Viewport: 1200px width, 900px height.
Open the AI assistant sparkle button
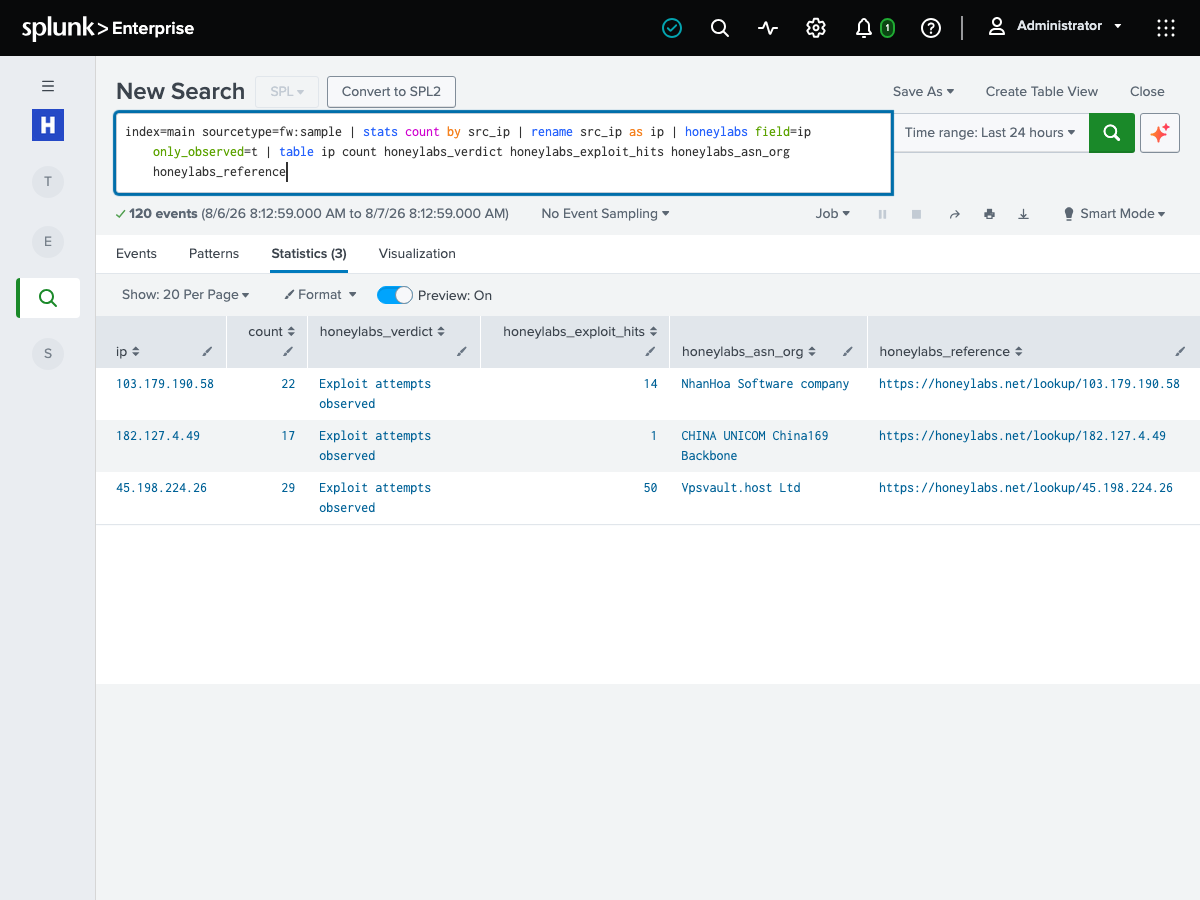[x=1160, y=133]
